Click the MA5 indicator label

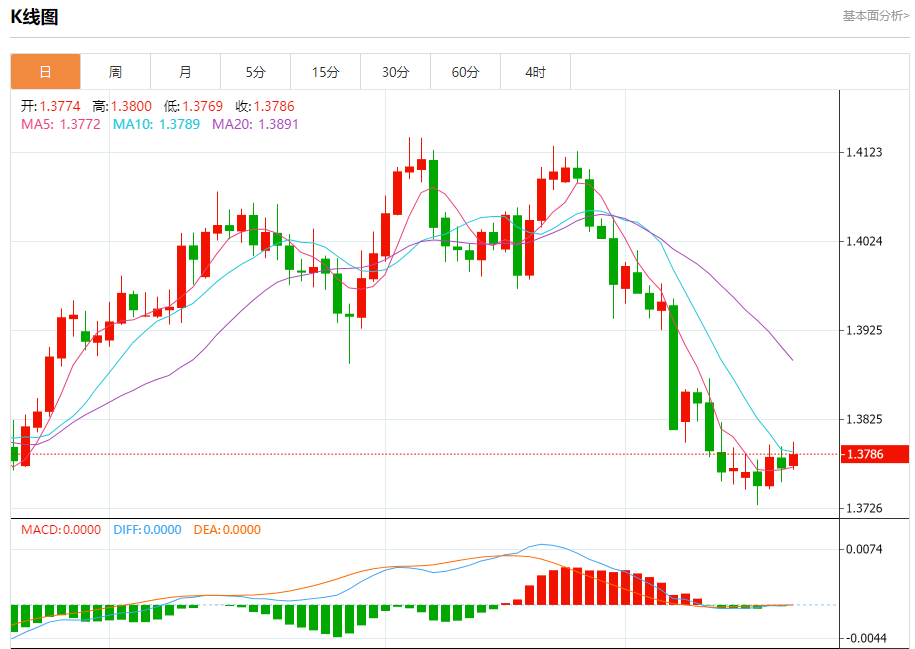click(x=61, y=124)
